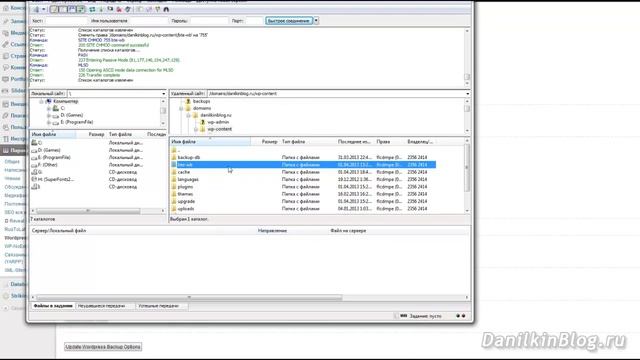This screenshot has width=640, height=360.
Task: Click the queue pane horizontal scrollbar
Action: click(x=250, y=298)
